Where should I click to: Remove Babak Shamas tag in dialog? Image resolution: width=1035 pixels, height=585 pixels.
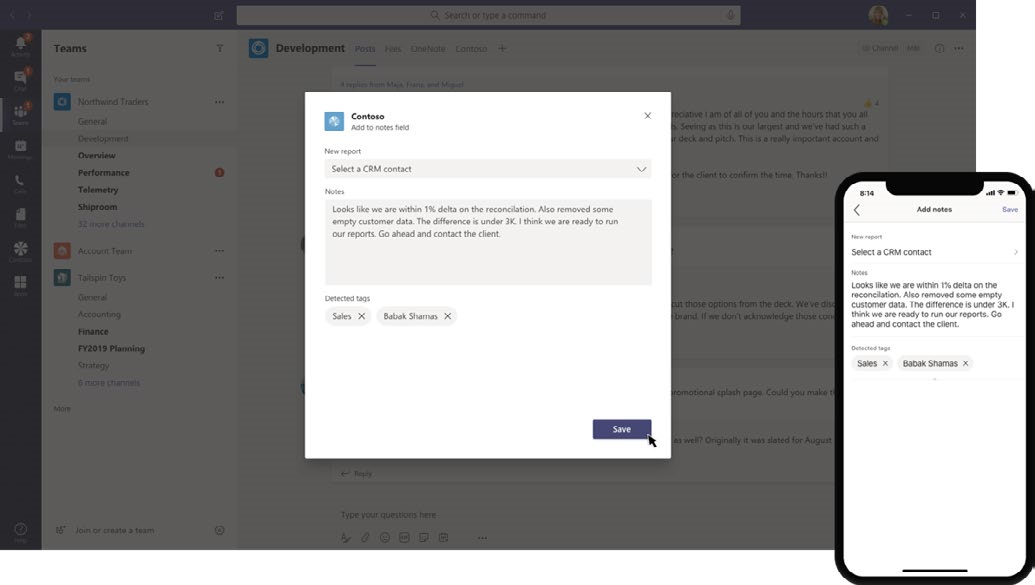(448, 316)
